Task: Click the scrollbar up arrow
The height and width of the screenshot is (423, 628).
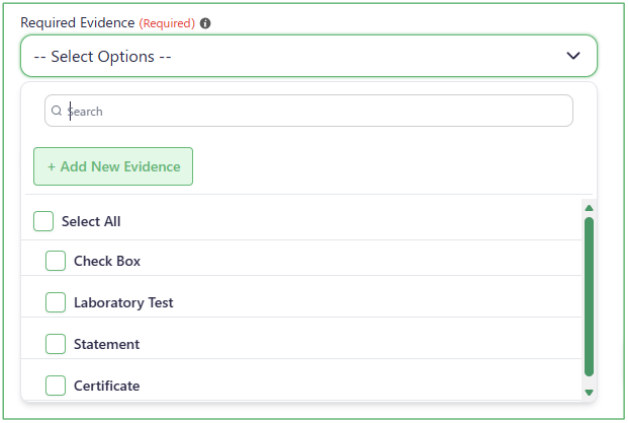Action: pyautogui.click(x=589, y=208)
